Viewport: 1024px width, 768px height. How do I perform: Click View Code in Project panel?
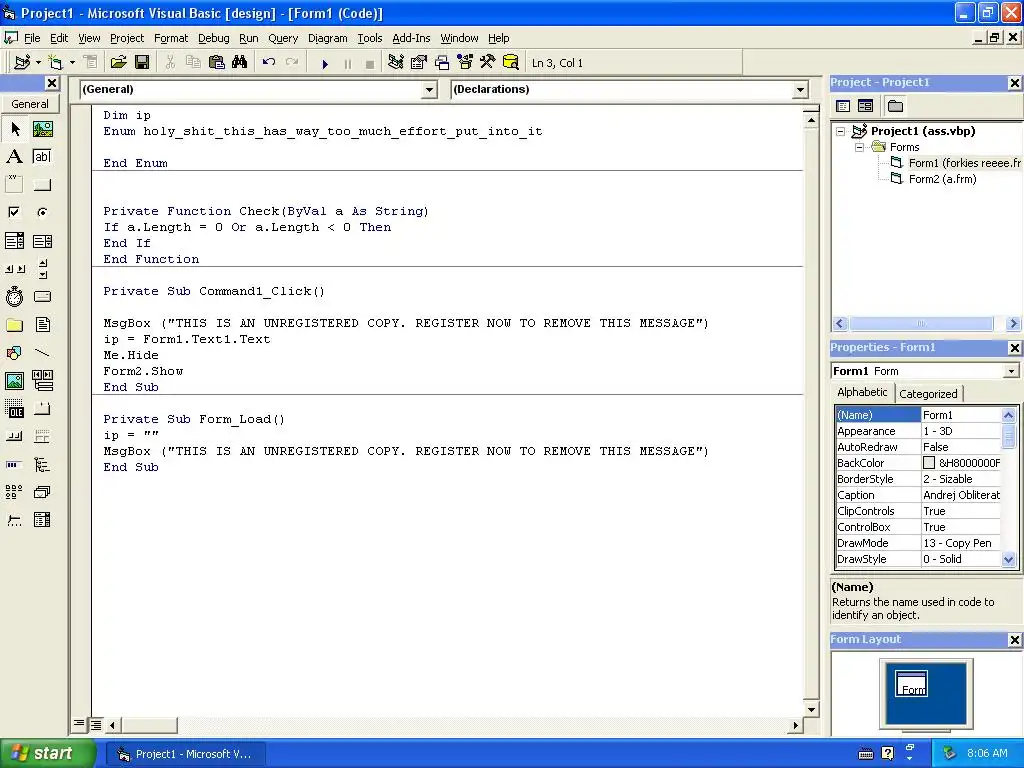[843, 106]
